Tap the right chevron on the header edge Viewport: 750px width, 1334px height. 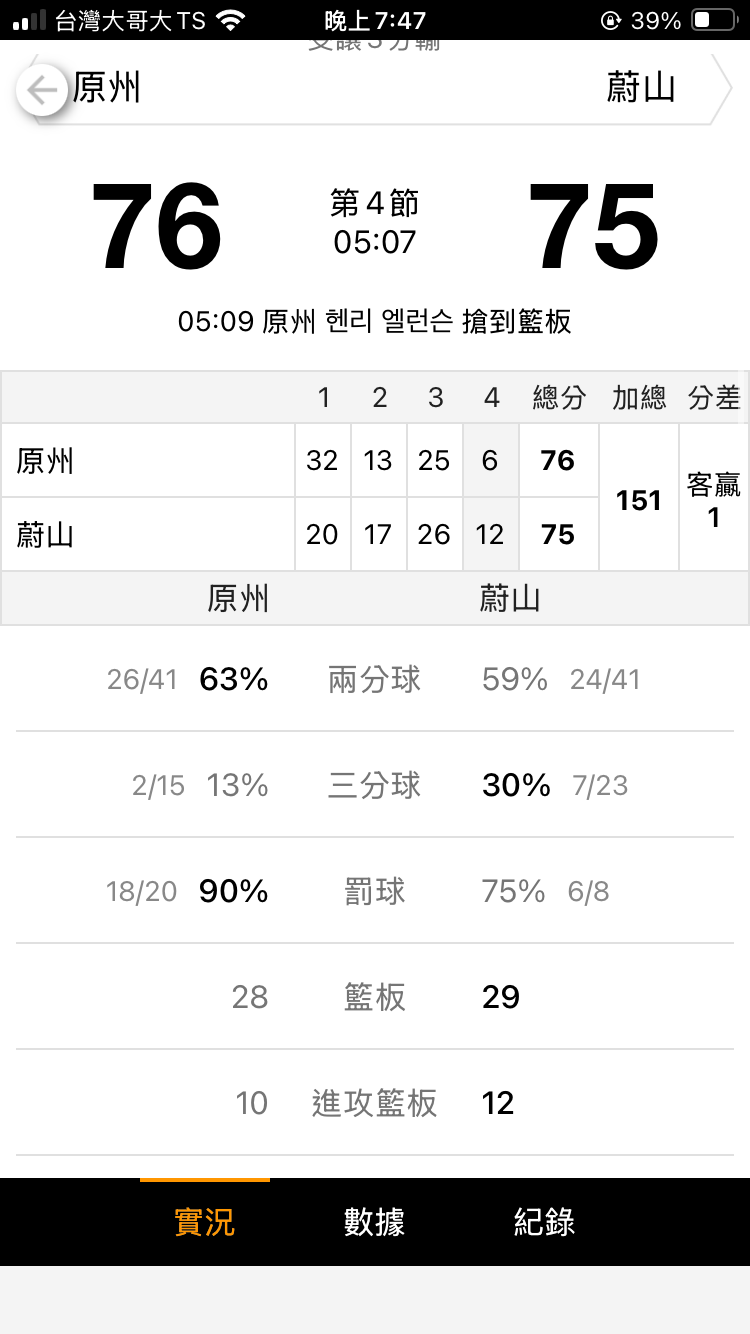point(721,88)
